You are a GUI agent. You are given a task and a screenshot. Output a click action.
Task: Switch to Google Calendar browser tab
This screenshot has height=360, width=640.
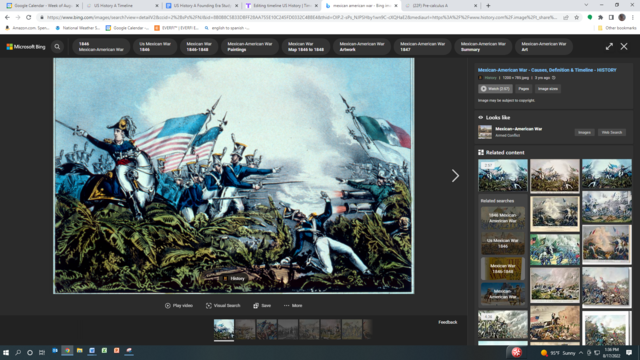pyautogui.click(x=42, y=6)
